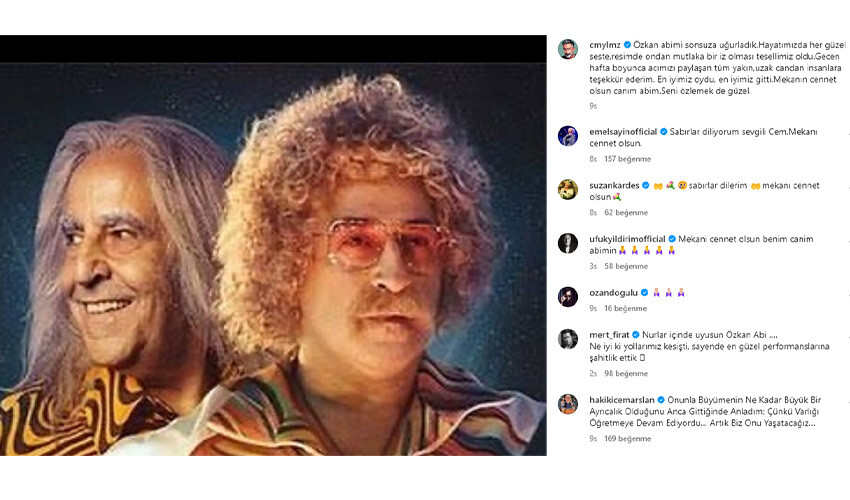Click verified badge next to cmylmz
The height and width of the screenshot is (500, 850).
[x=628, y=46]
